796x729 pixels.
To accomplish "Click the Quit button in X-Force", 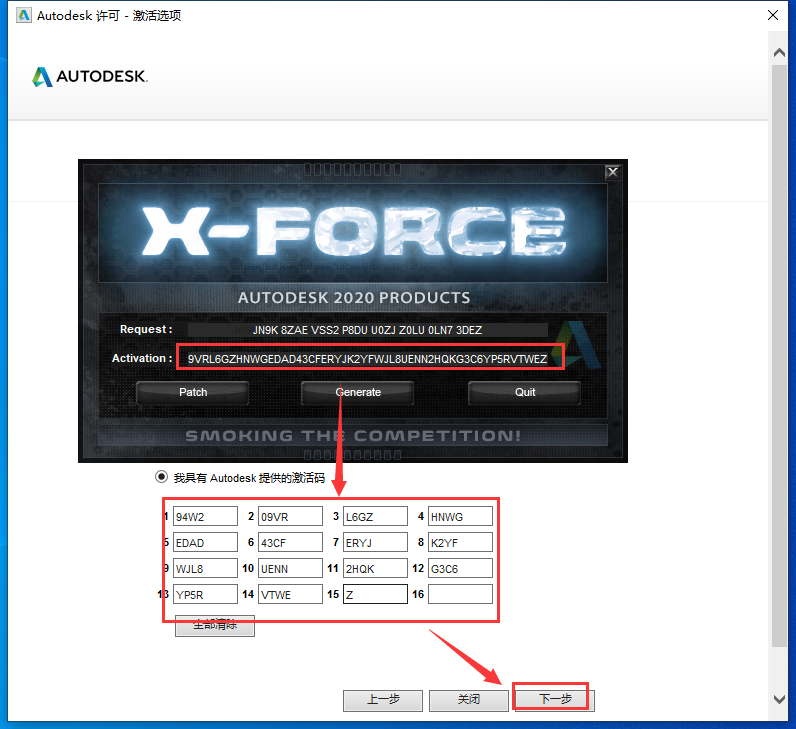I will (525, 392).
